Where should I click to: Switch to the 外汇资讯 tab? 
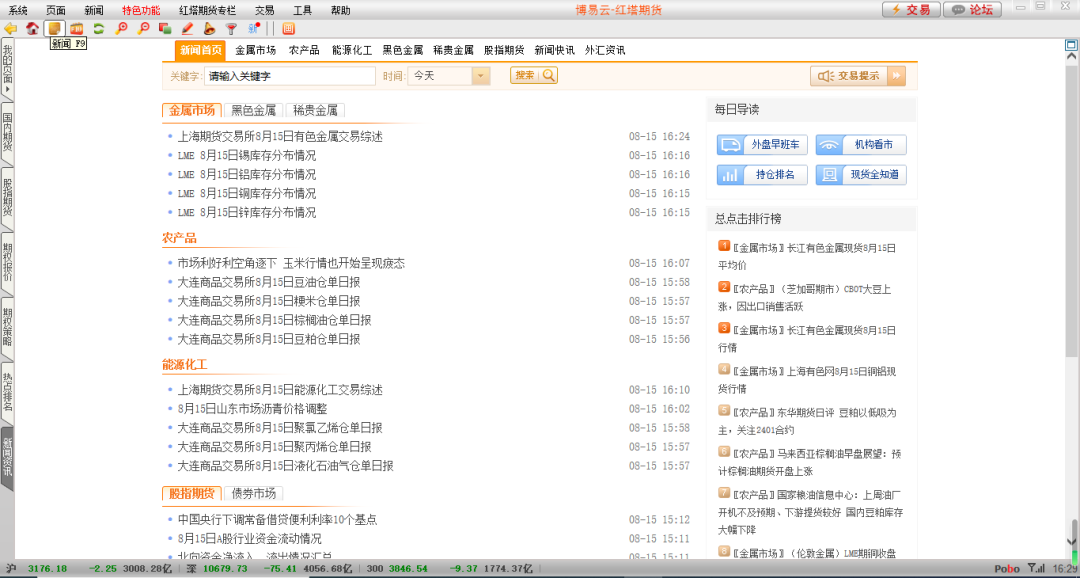pyautogui.click(x=605, y=50)
